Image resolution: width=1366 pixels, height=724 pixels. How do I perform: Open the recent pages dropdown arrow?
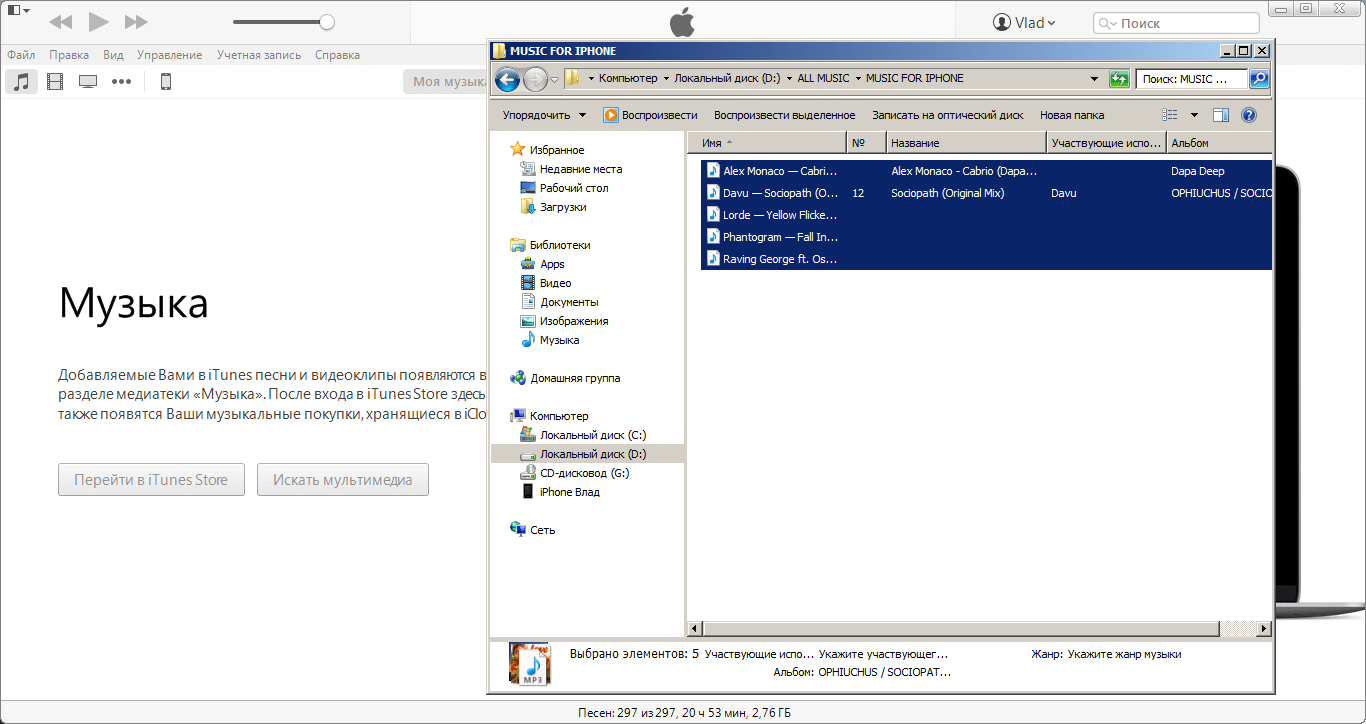click(x=554, y=80)
